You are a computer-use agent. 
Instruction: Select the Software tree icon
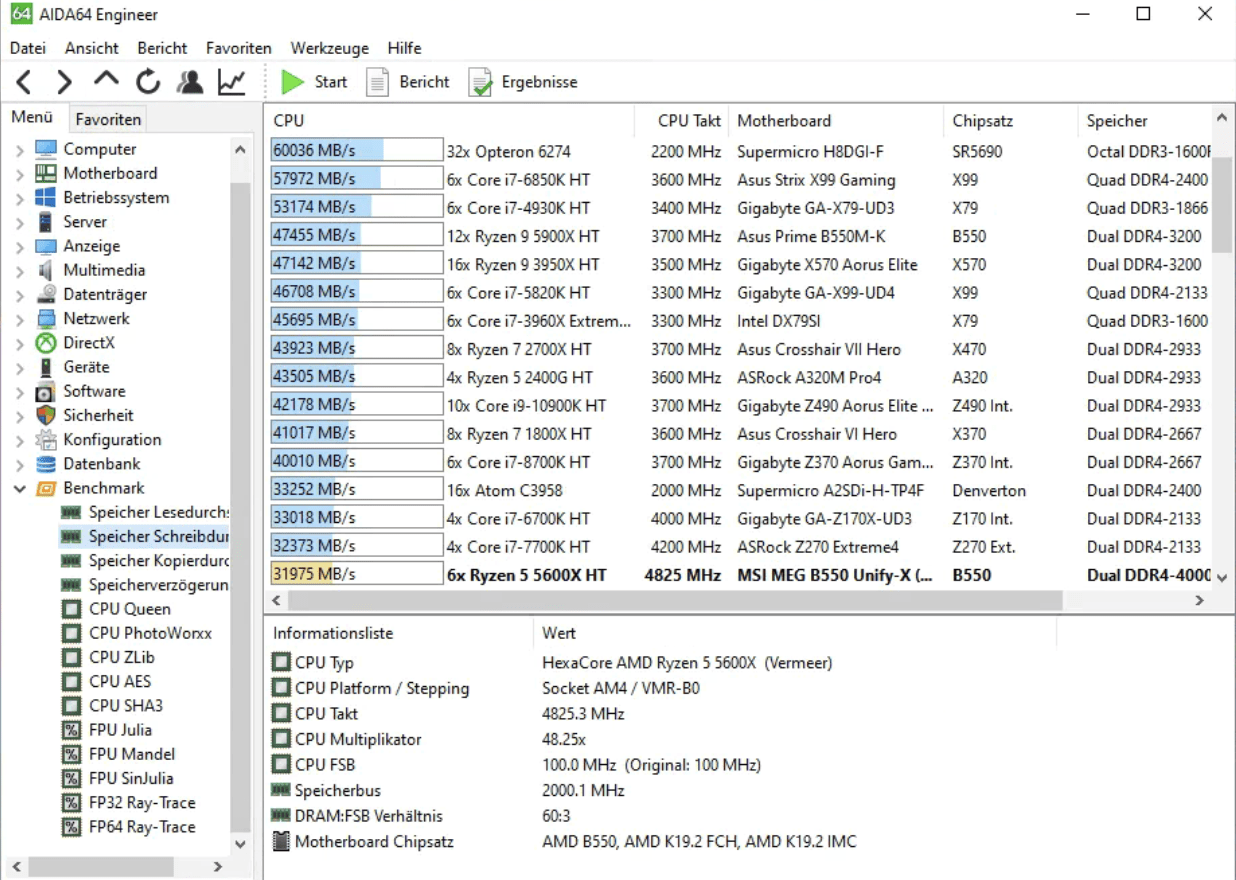click(46, 391)
